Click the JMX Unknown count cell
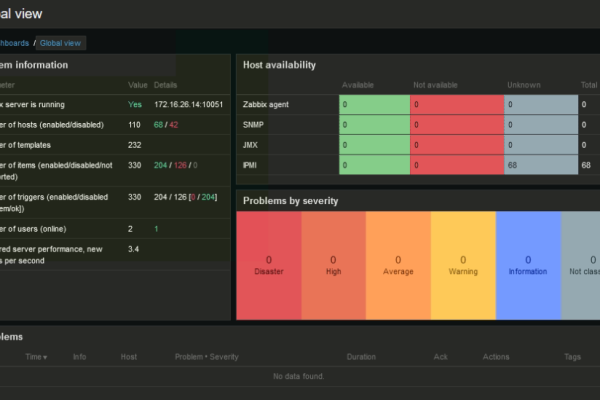 [540, 144]
